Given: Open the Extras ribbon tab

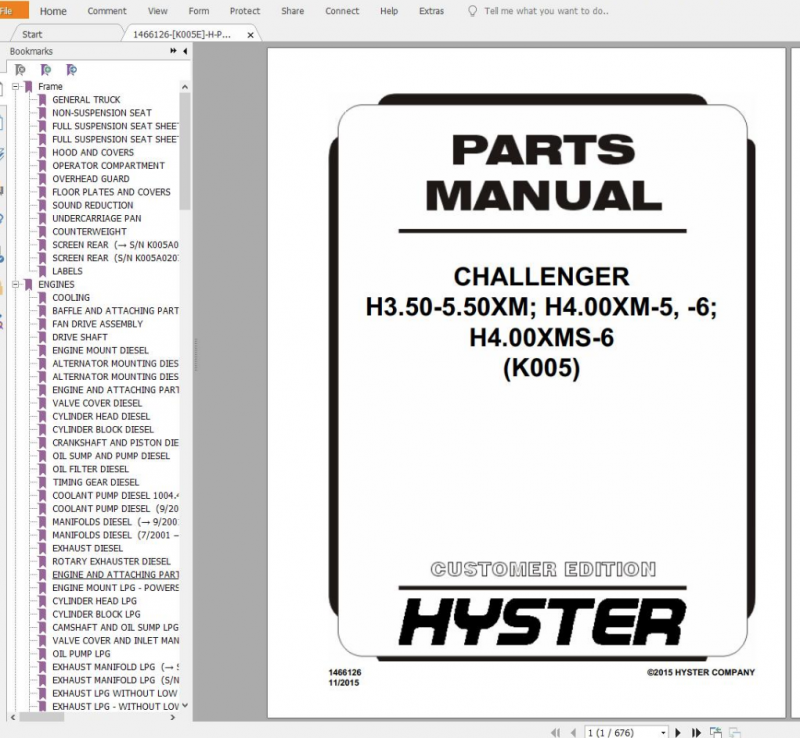Looking at the screenshot, I should (x=432, y=11).
